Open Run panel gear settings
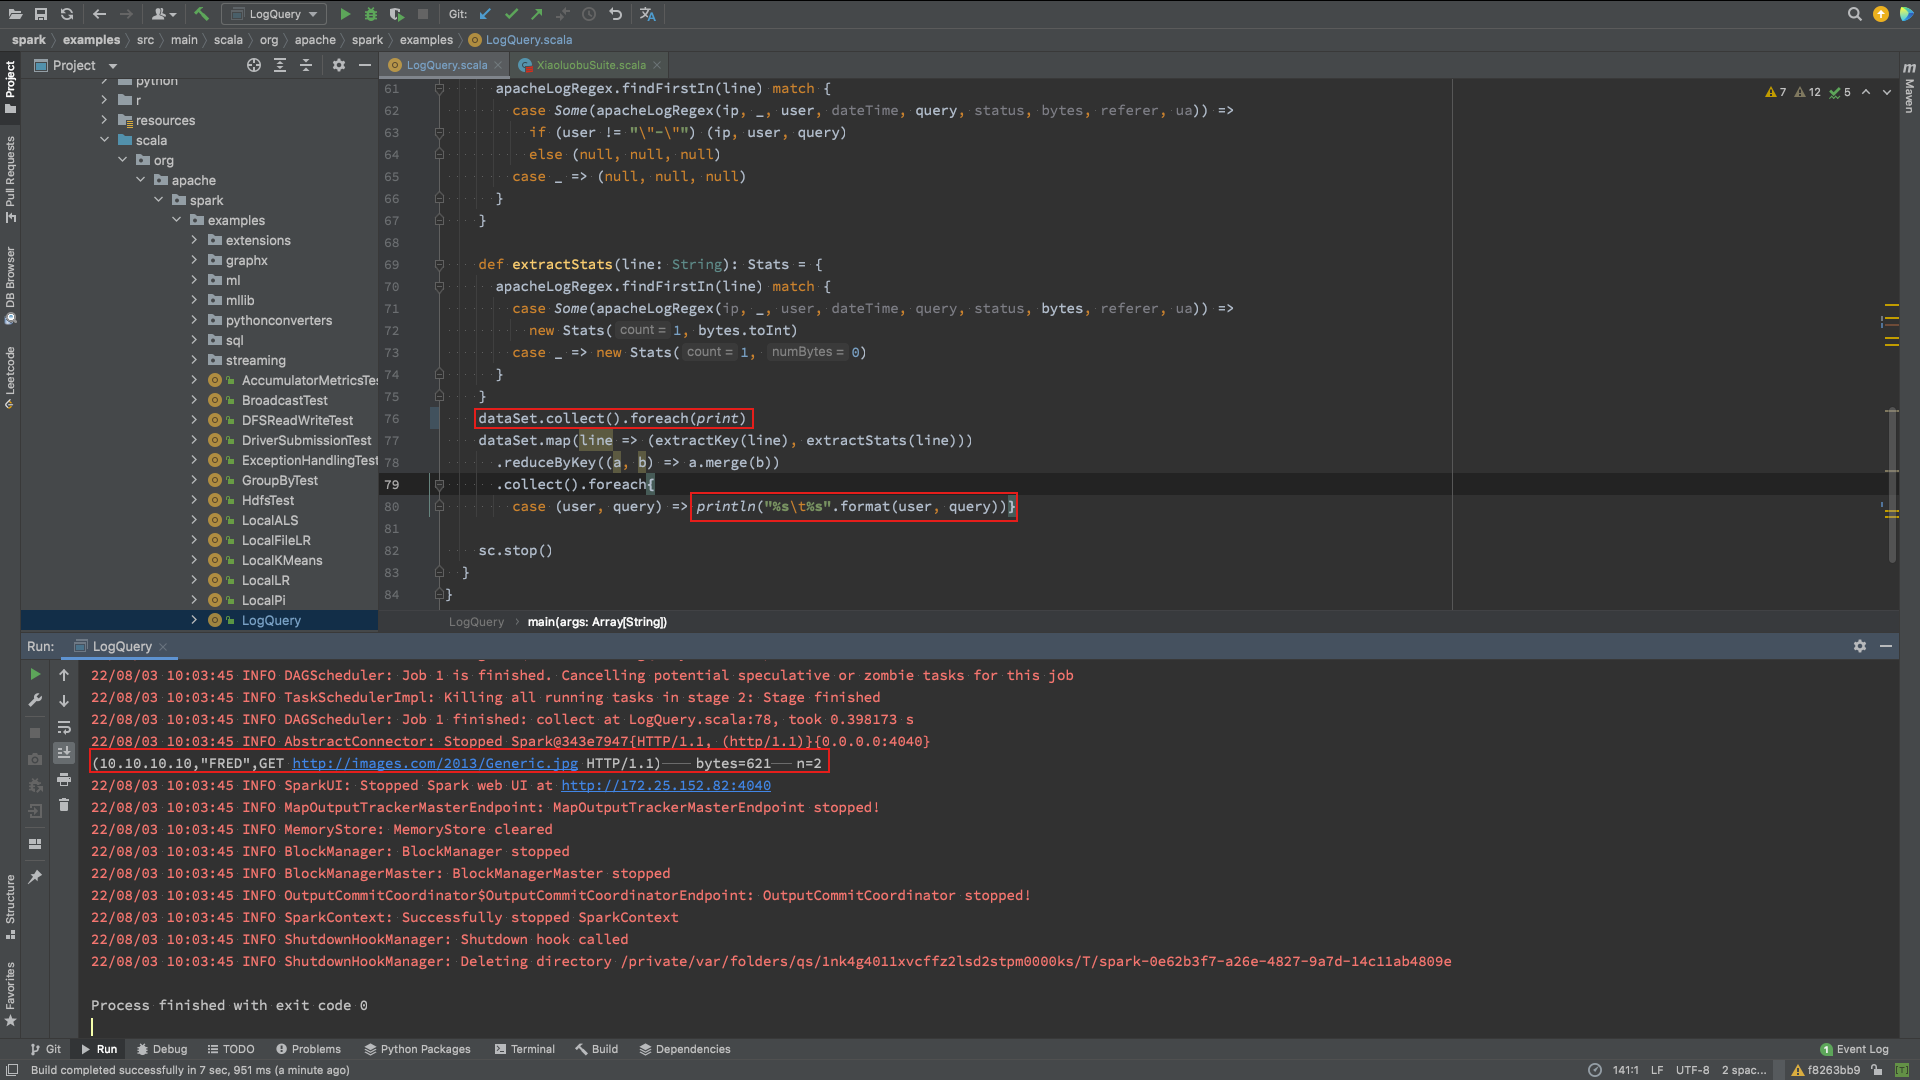 tap(1860, 646)
